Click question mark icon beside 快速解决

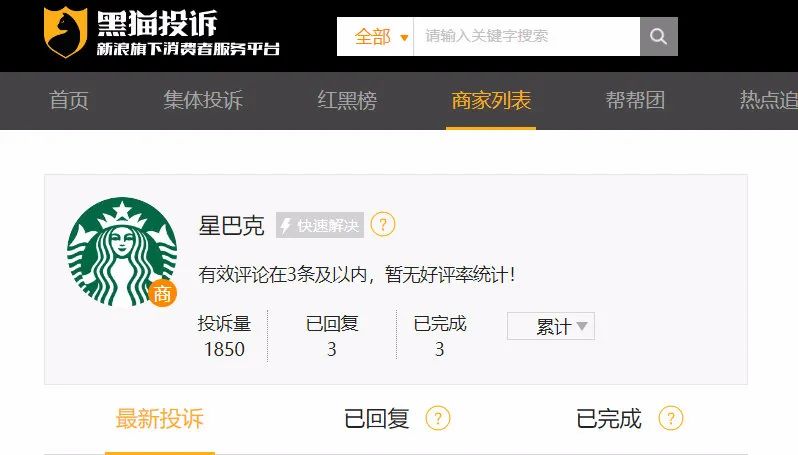pyautogui.click(x=383, y=224)
